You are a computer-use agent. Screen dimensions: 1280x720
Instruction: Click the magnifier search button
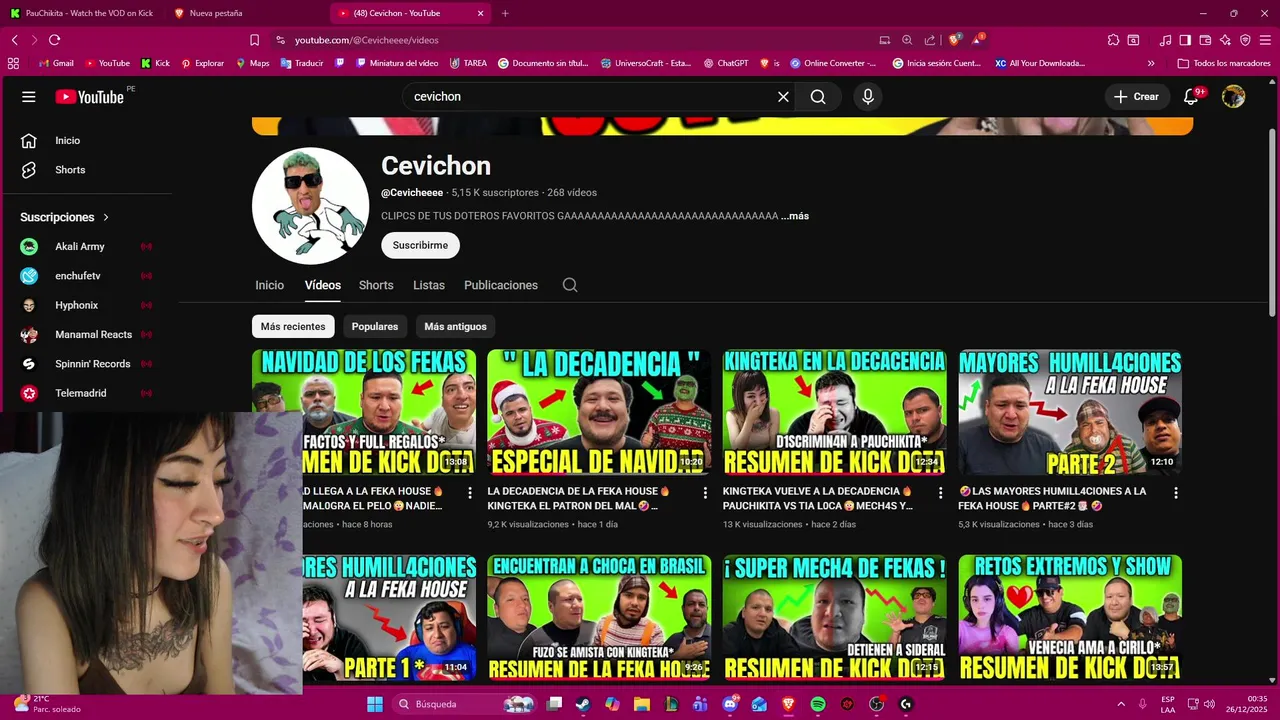coord(818,97)
